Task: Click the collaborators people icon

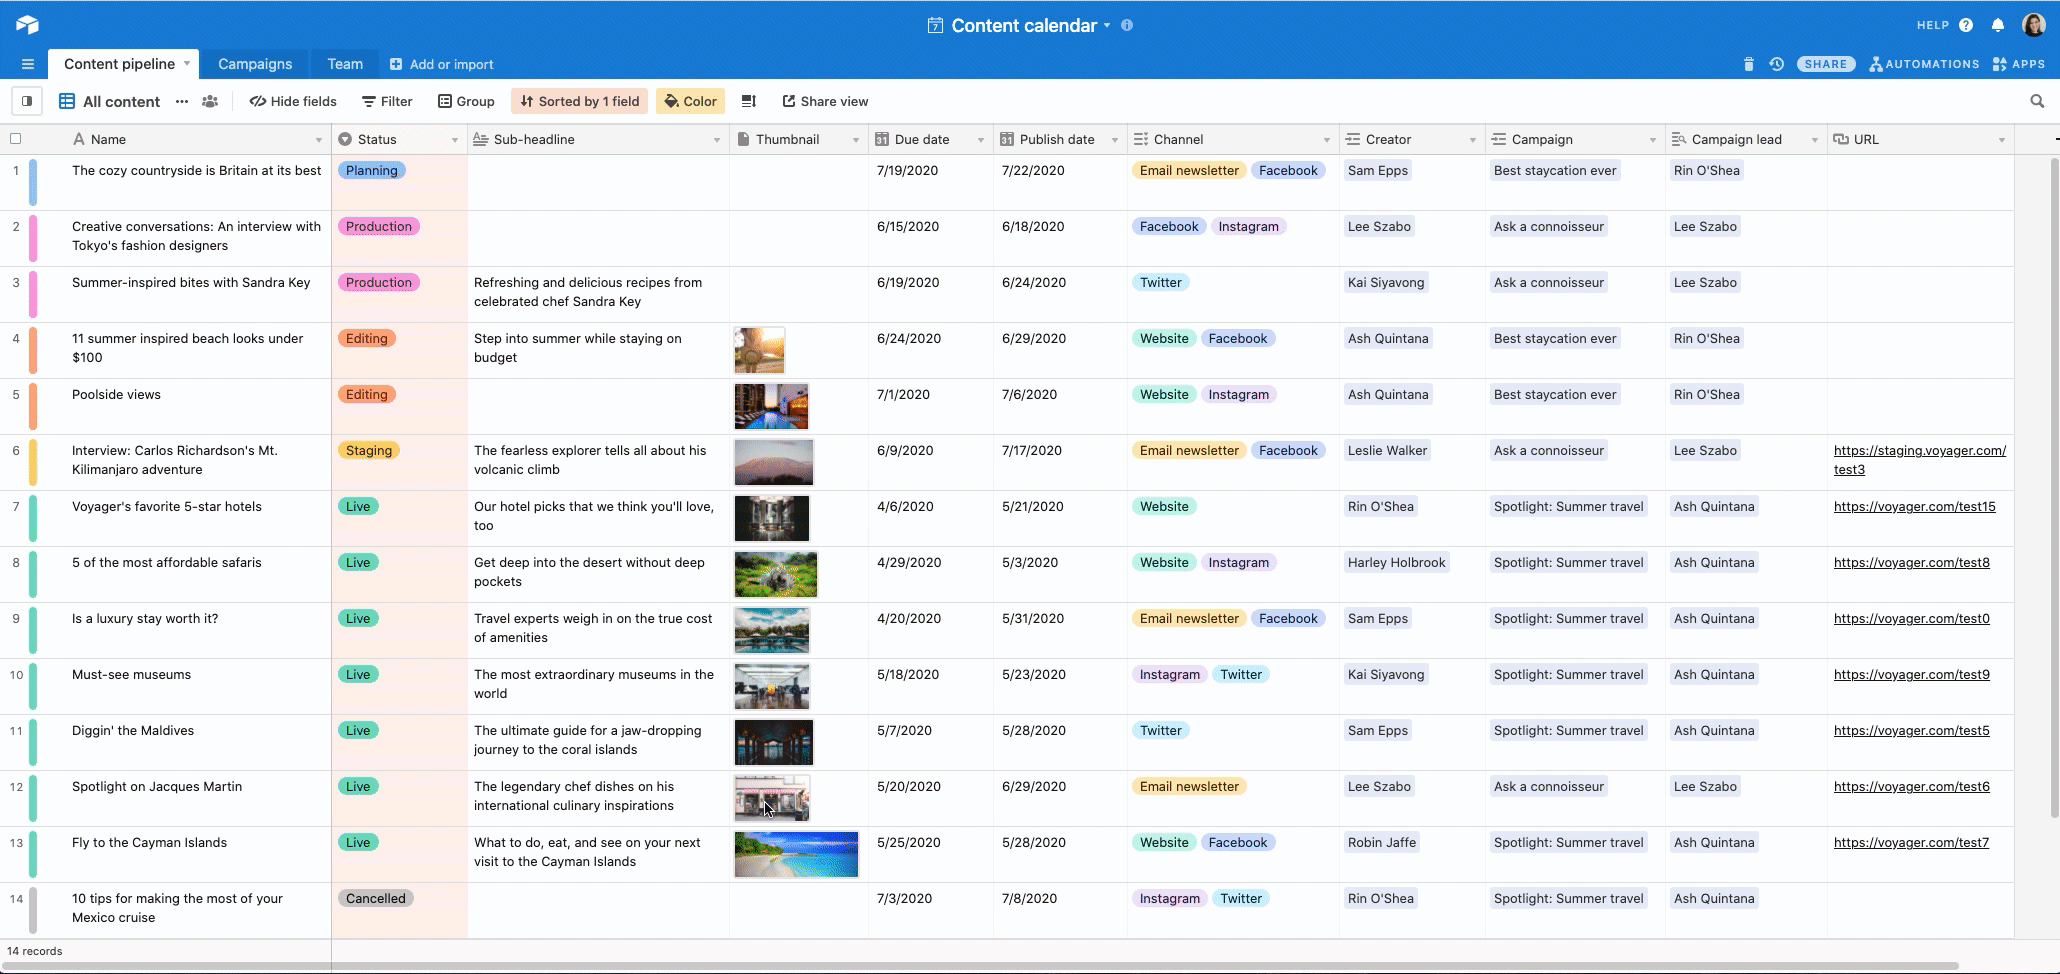Action: [x=210, y=101]
